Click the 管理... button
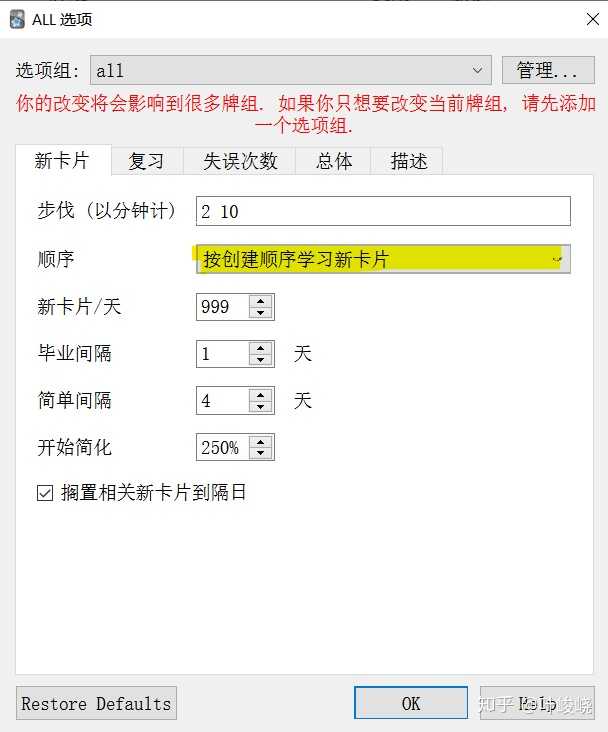This screenshot has width=608, height=732. coord(547,71)
